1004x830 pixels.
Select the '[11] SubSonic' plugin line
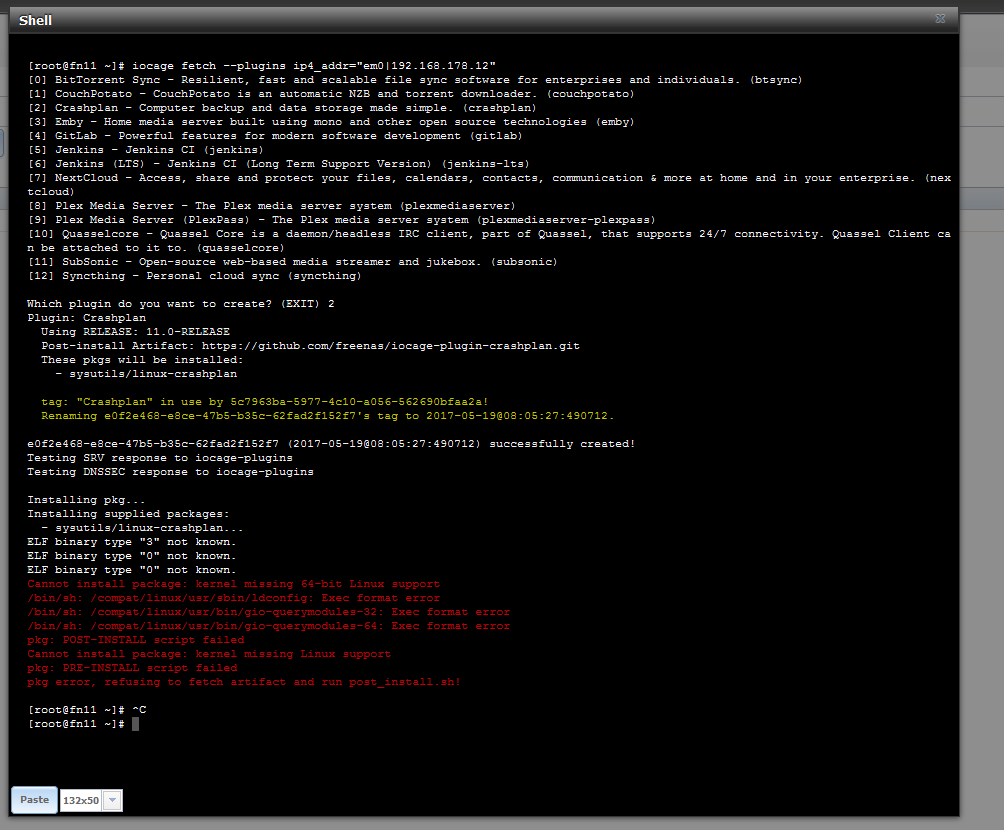click(293, 263)
